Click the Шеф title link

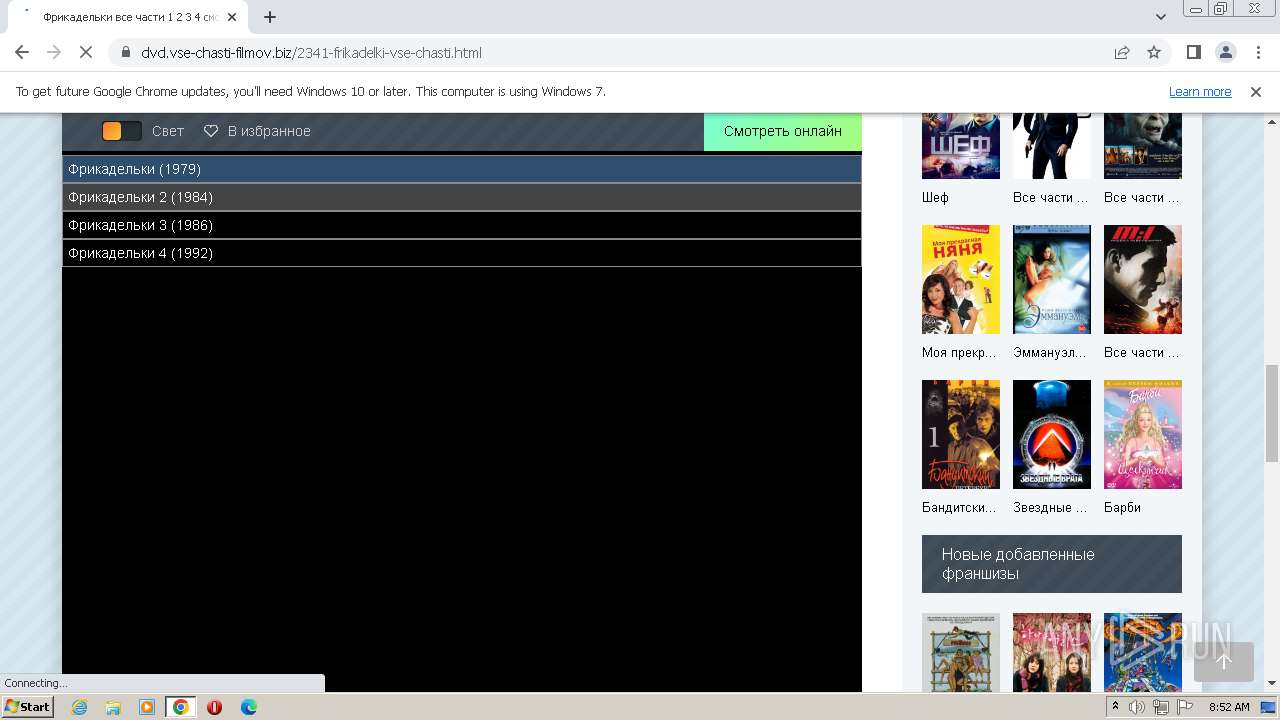click(x=935, y=198)
